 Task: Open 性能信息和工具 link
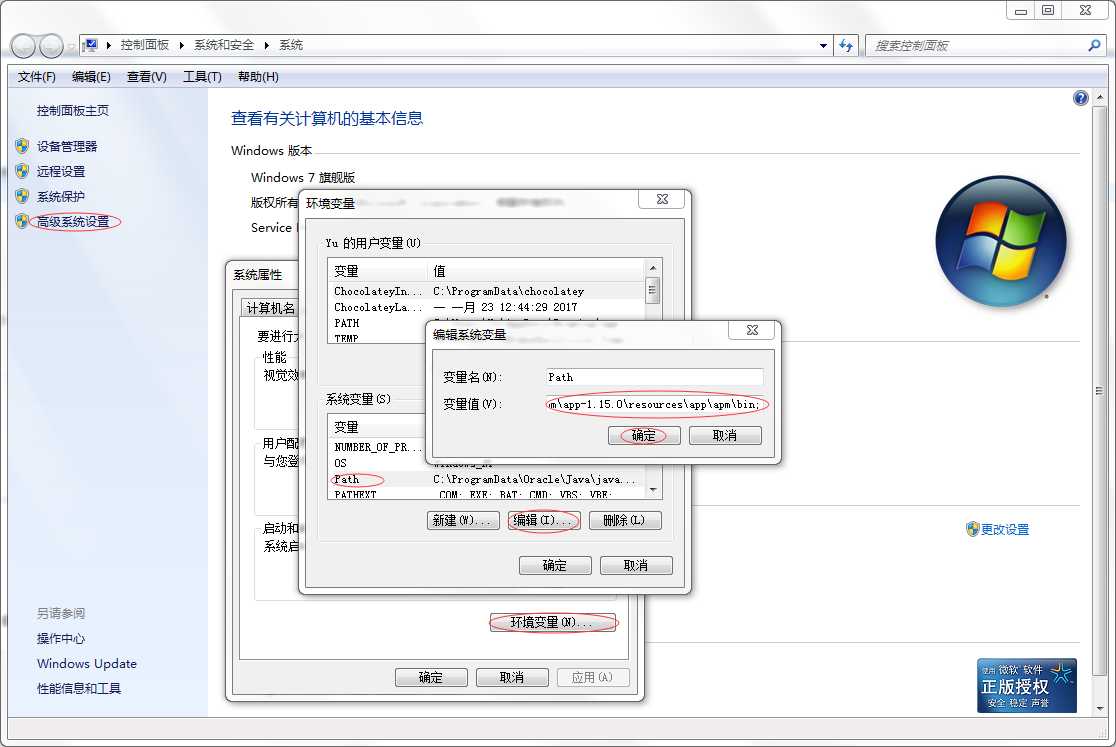coord(79,688)
